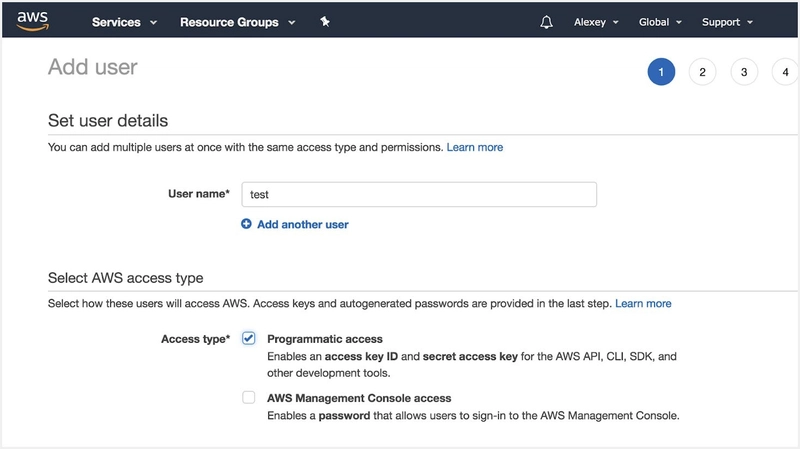Click the pin shortcuts icon
Screen dimensions: 800x449
325,22
